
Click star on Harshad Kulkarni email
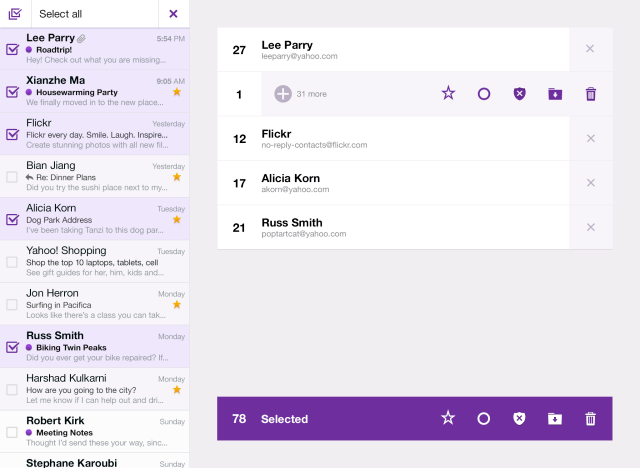coord(177,390)
